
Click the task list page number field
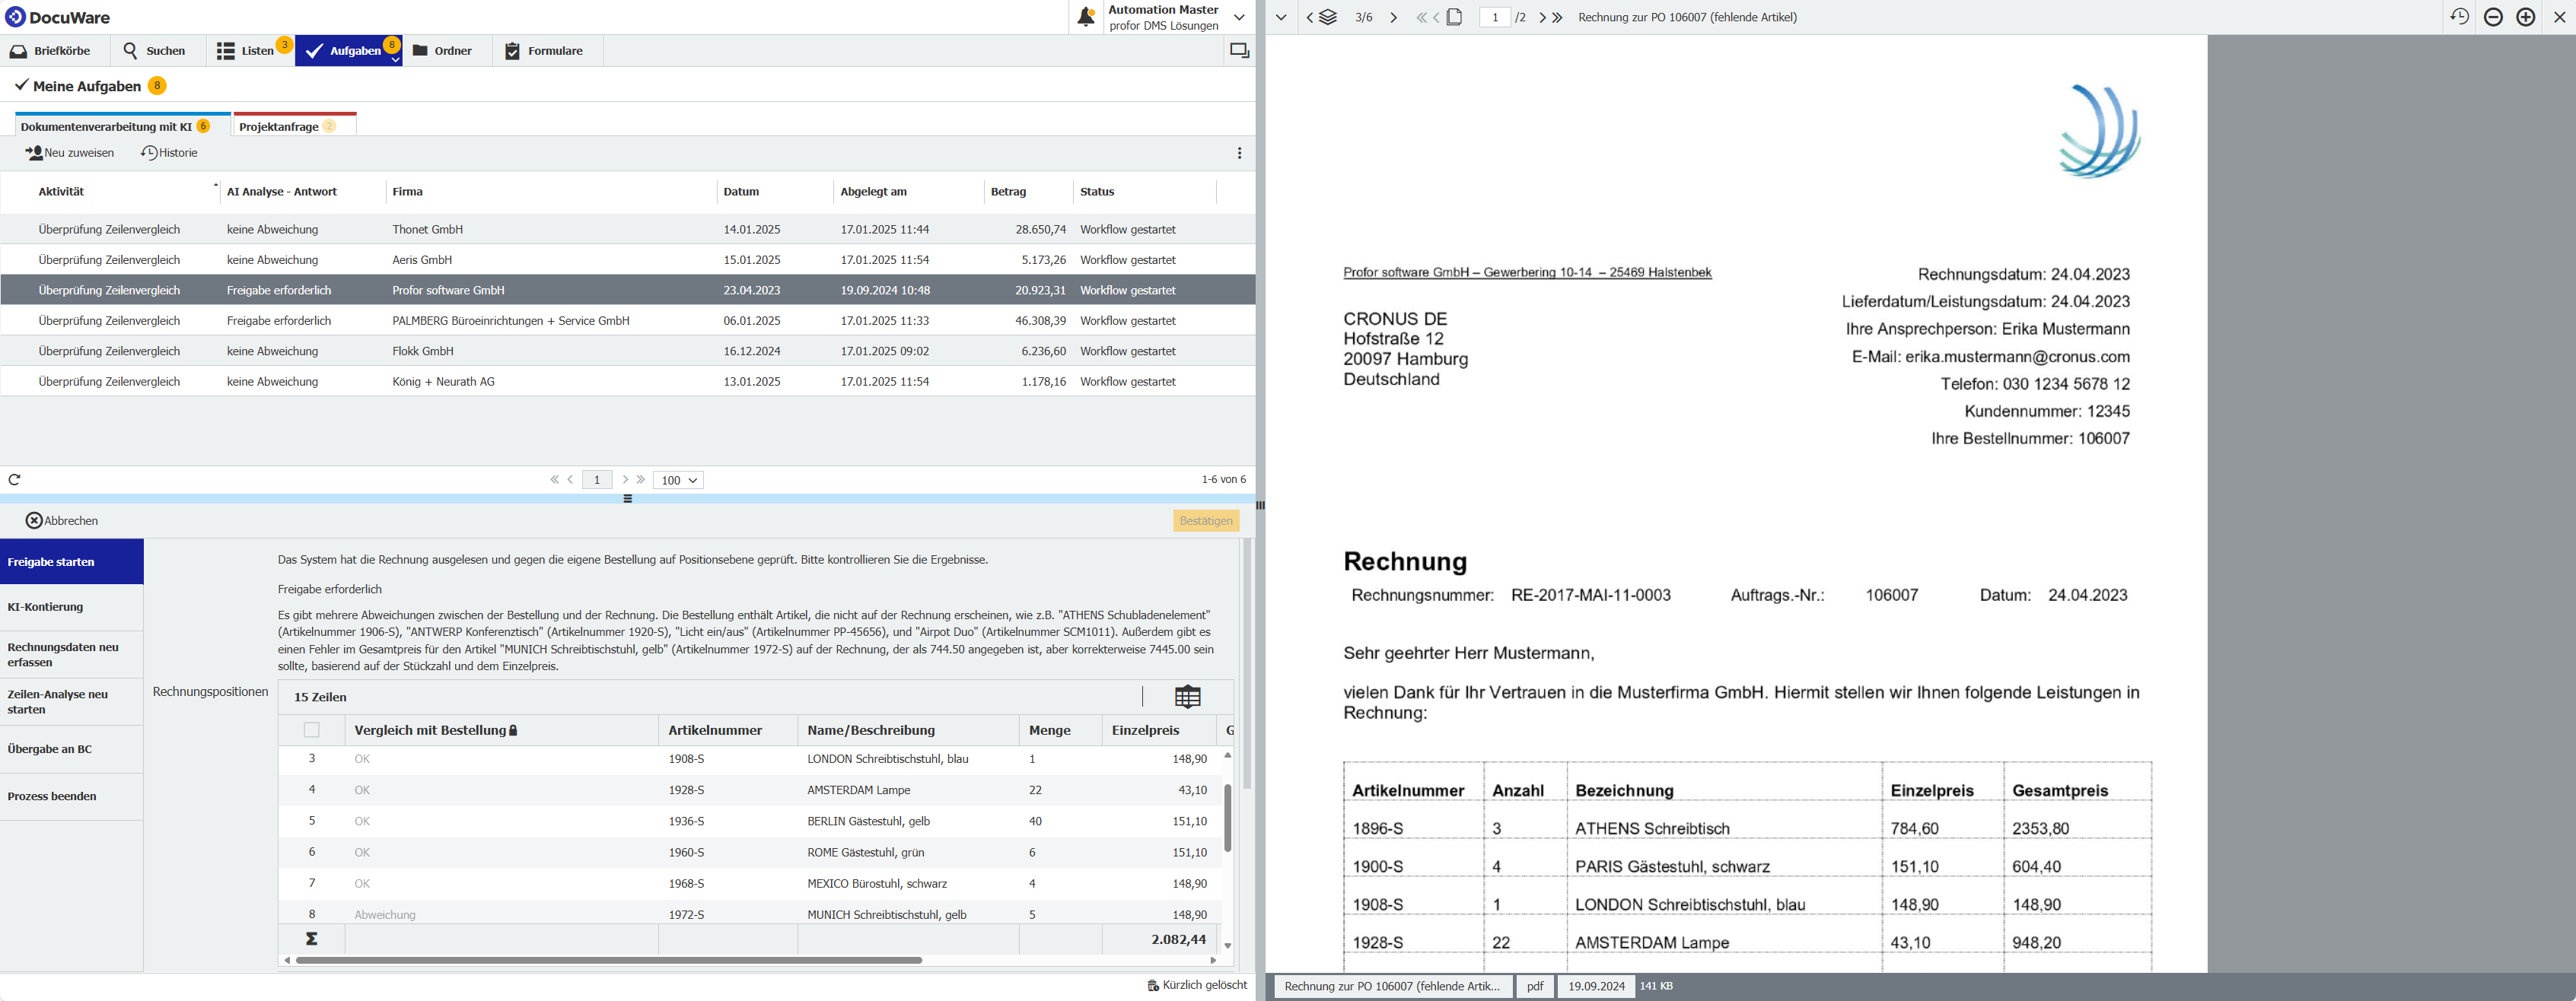coord(597,480)
